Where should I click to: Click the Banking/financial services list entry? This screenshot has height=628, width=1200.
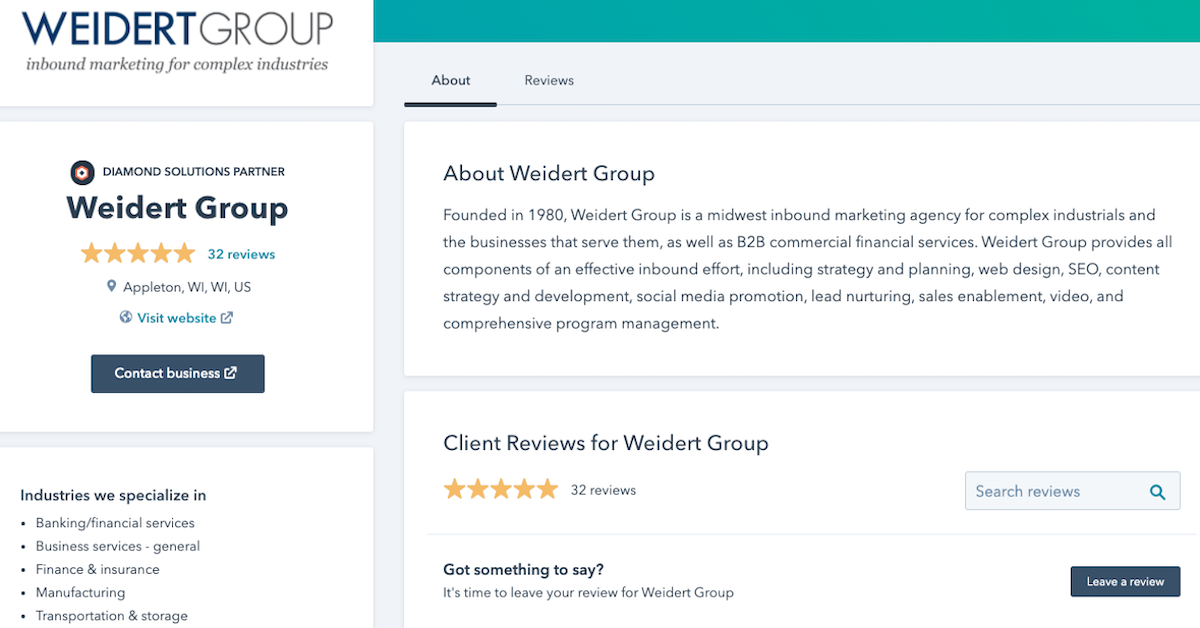pos(115,522)
